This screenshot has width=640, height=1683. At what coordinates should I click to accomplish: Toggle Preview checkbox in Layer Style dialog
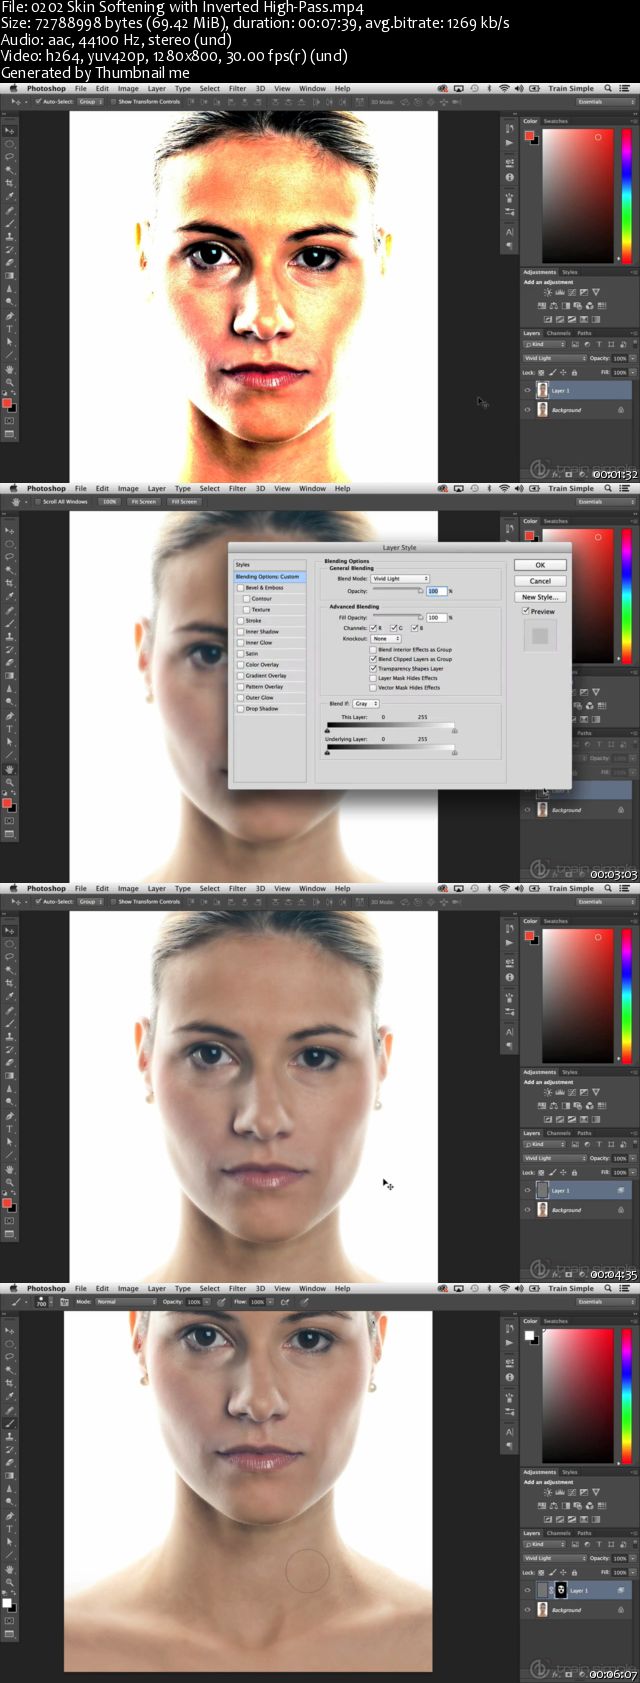527,611
